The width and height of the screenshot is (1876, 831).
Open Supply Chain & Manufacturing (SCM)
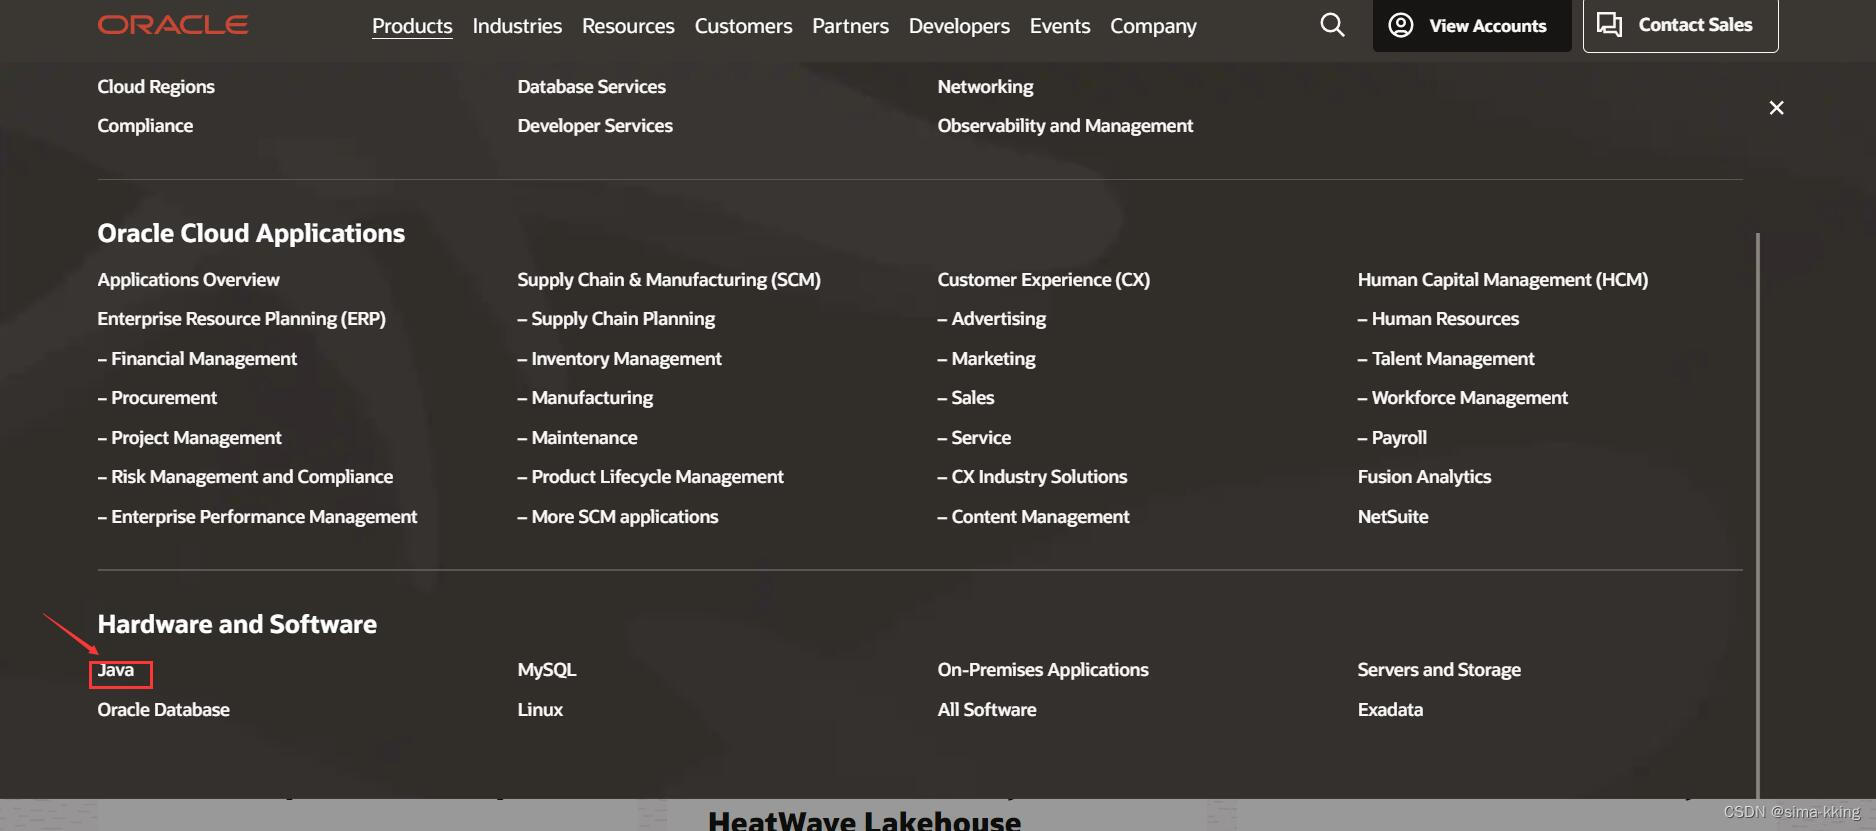pyautogui.click(x=669, y=280)
